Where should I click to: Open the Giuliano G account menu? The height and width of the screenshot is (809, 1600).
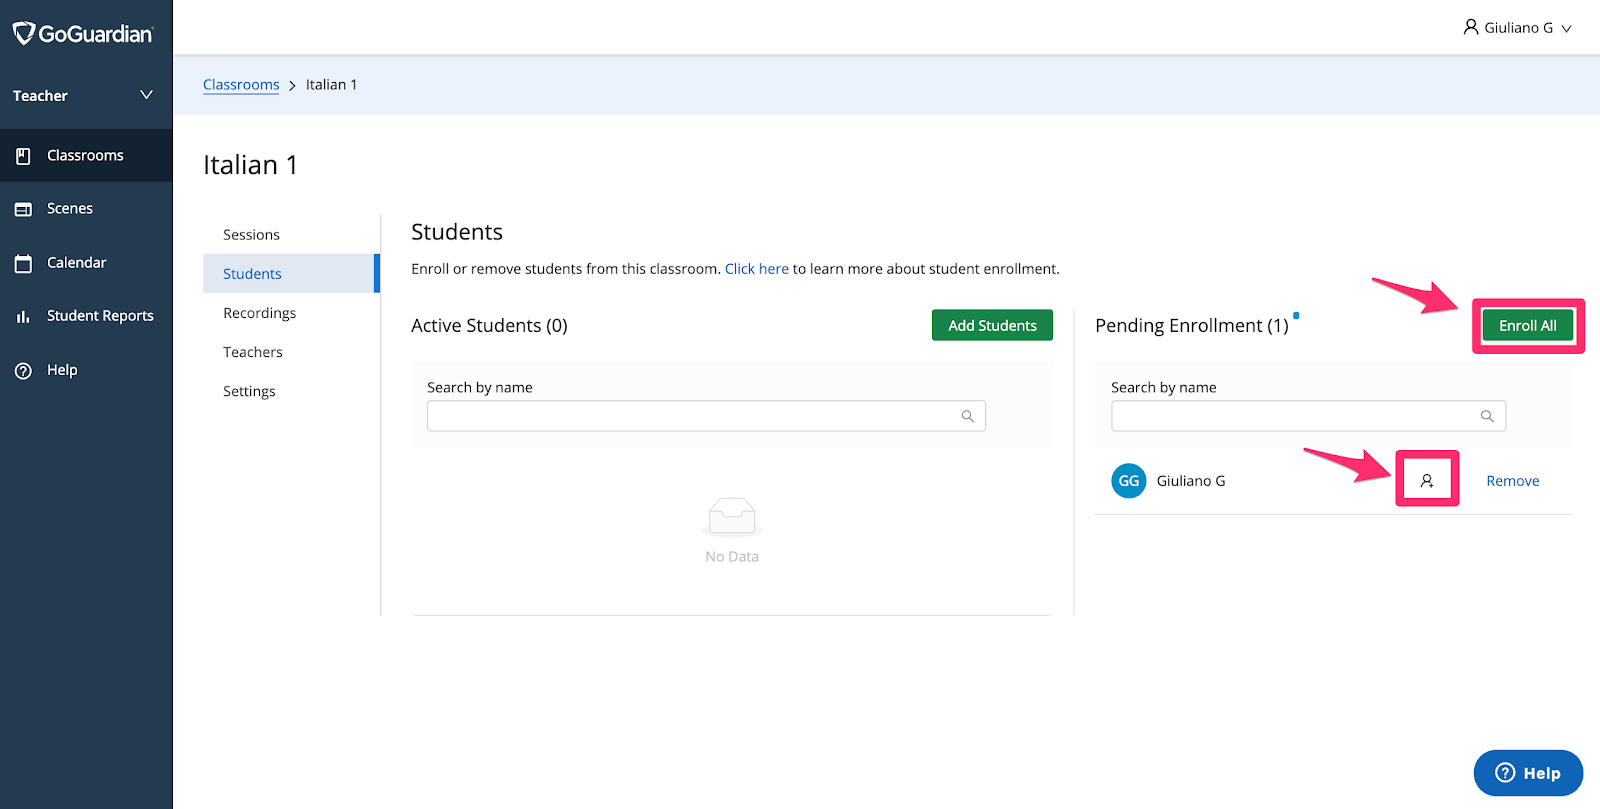[1517, 28]
